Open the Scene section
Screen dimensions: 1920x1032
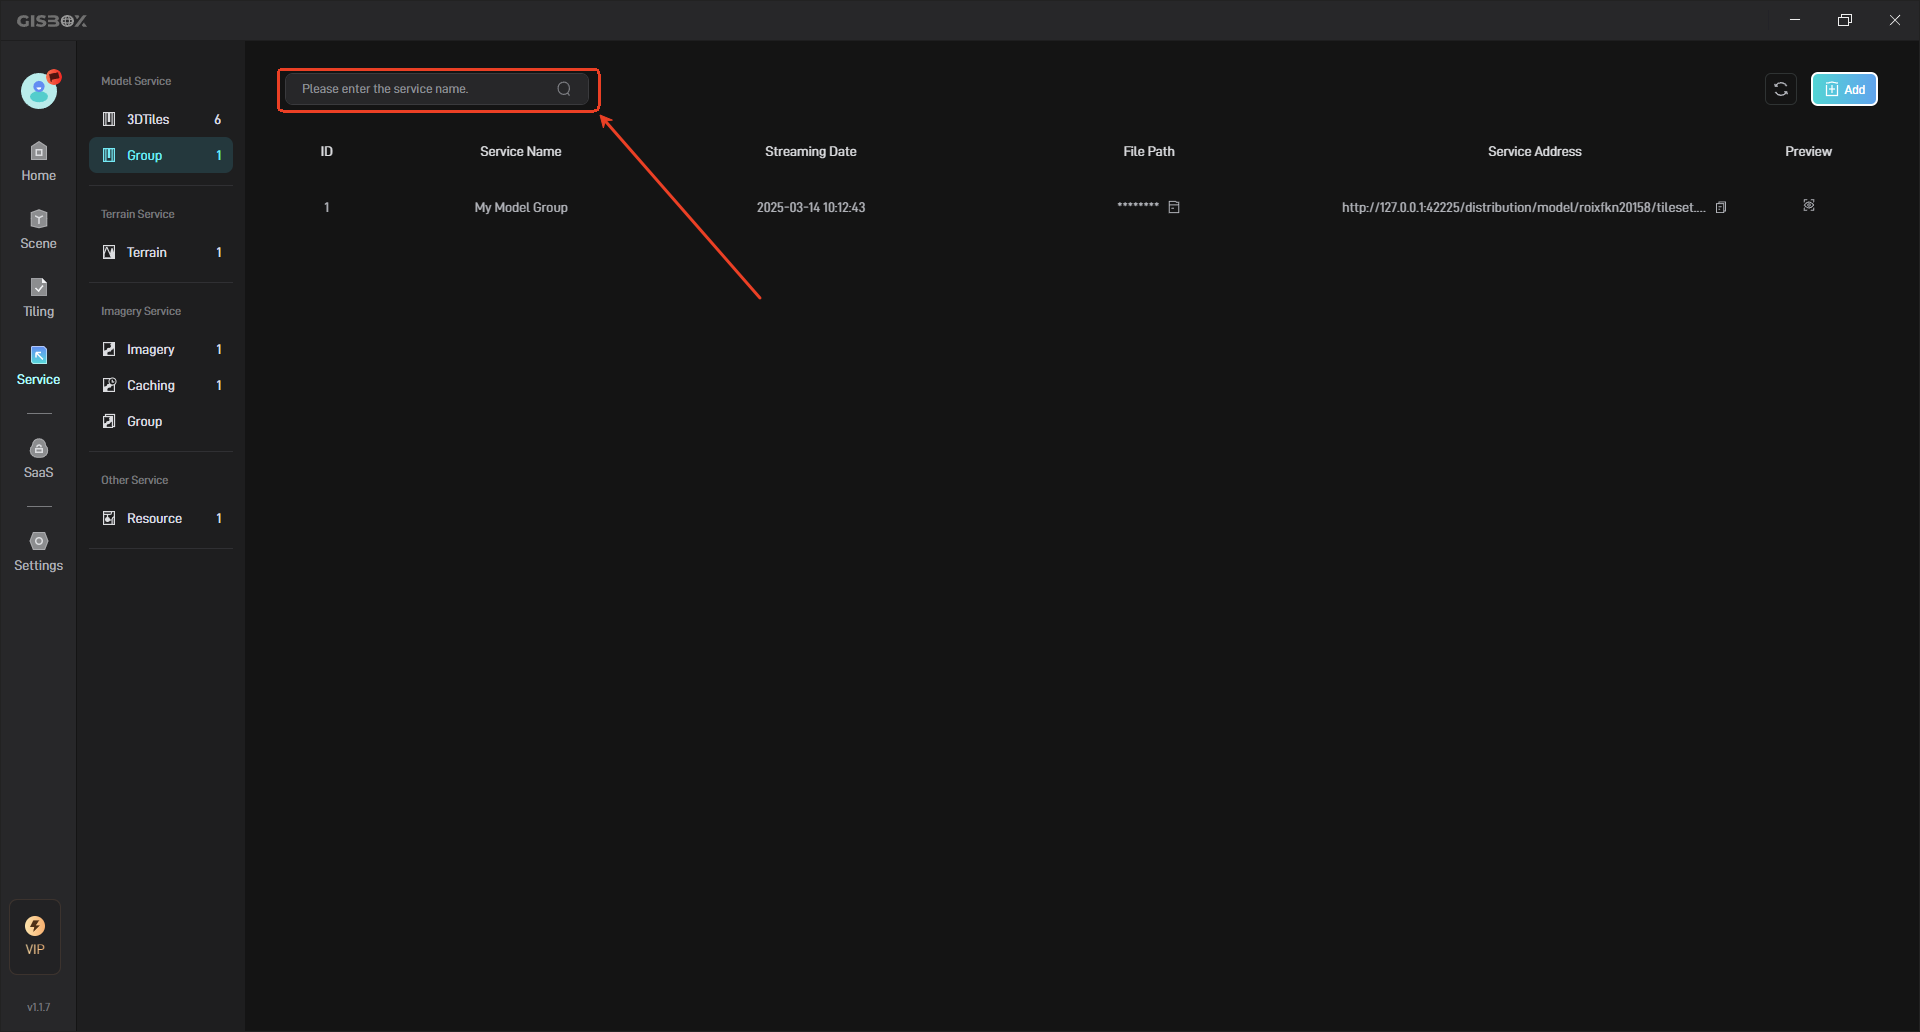pyautogui.click(x=38, y=230)
